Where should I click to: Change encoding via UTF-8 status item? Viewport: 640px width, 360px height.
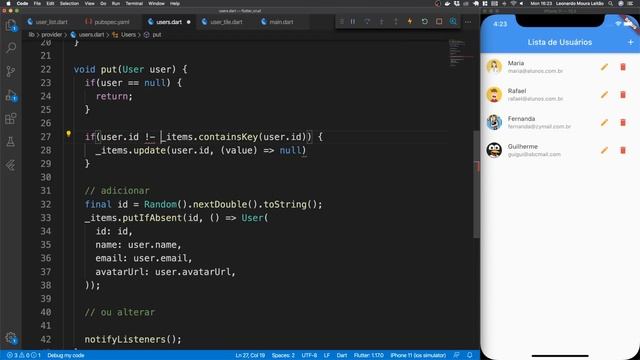[x=309, y=355]
